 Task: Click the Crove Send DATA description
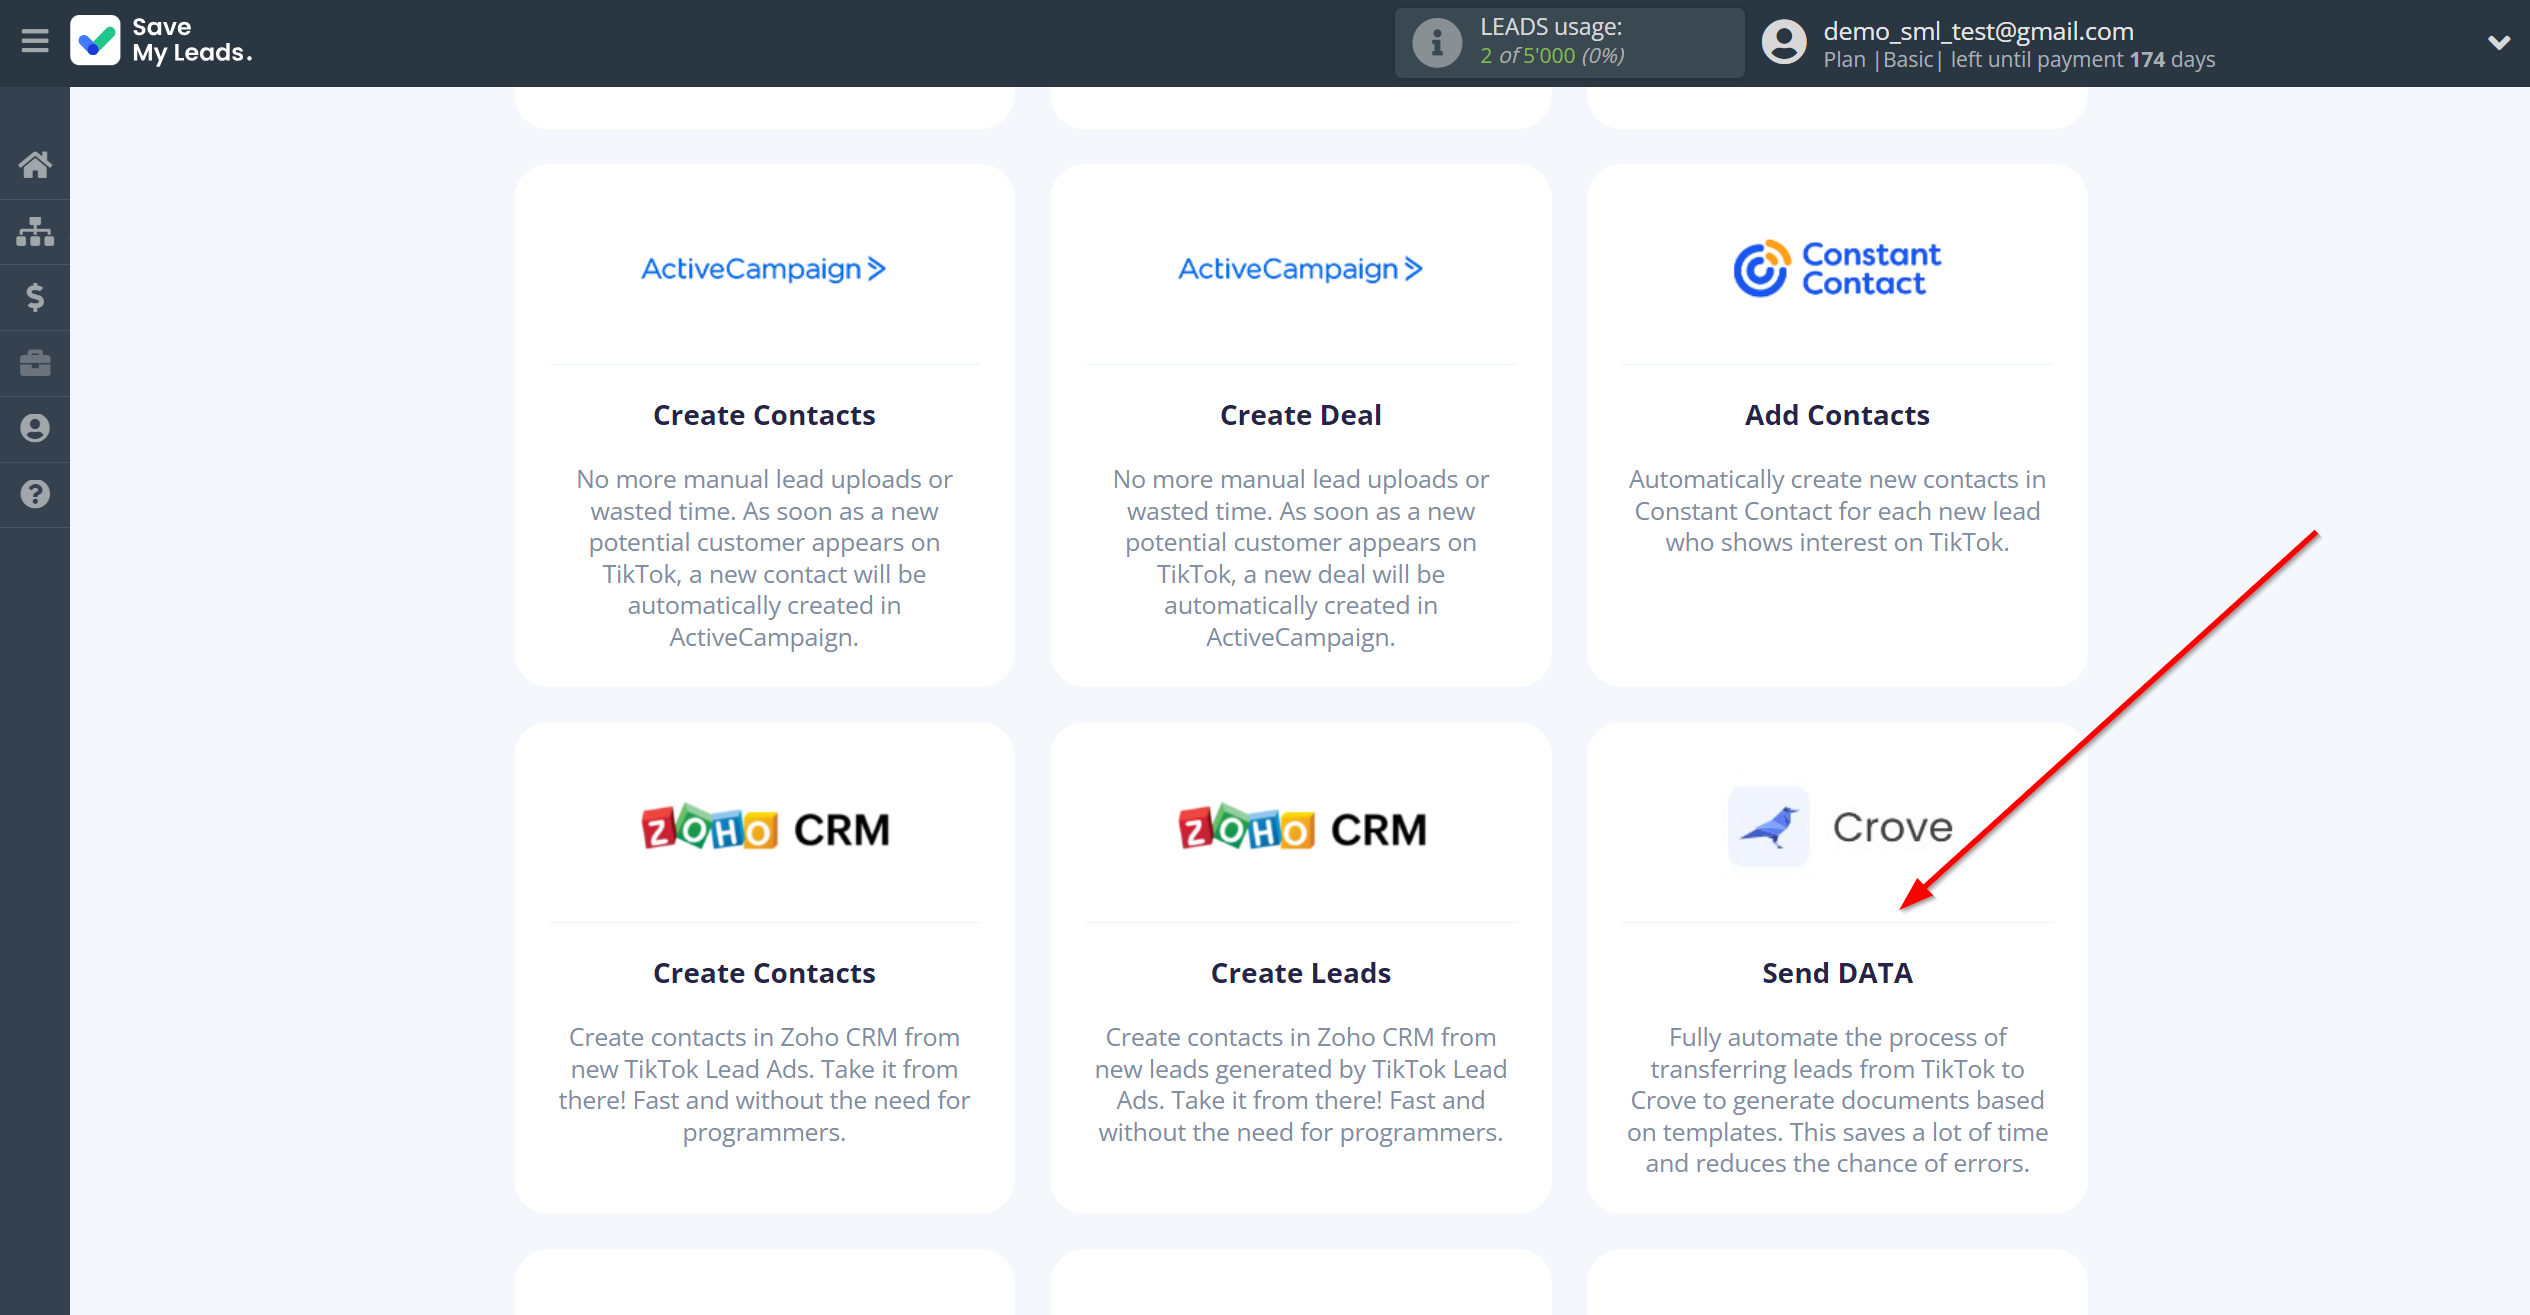(1837, 1100)
